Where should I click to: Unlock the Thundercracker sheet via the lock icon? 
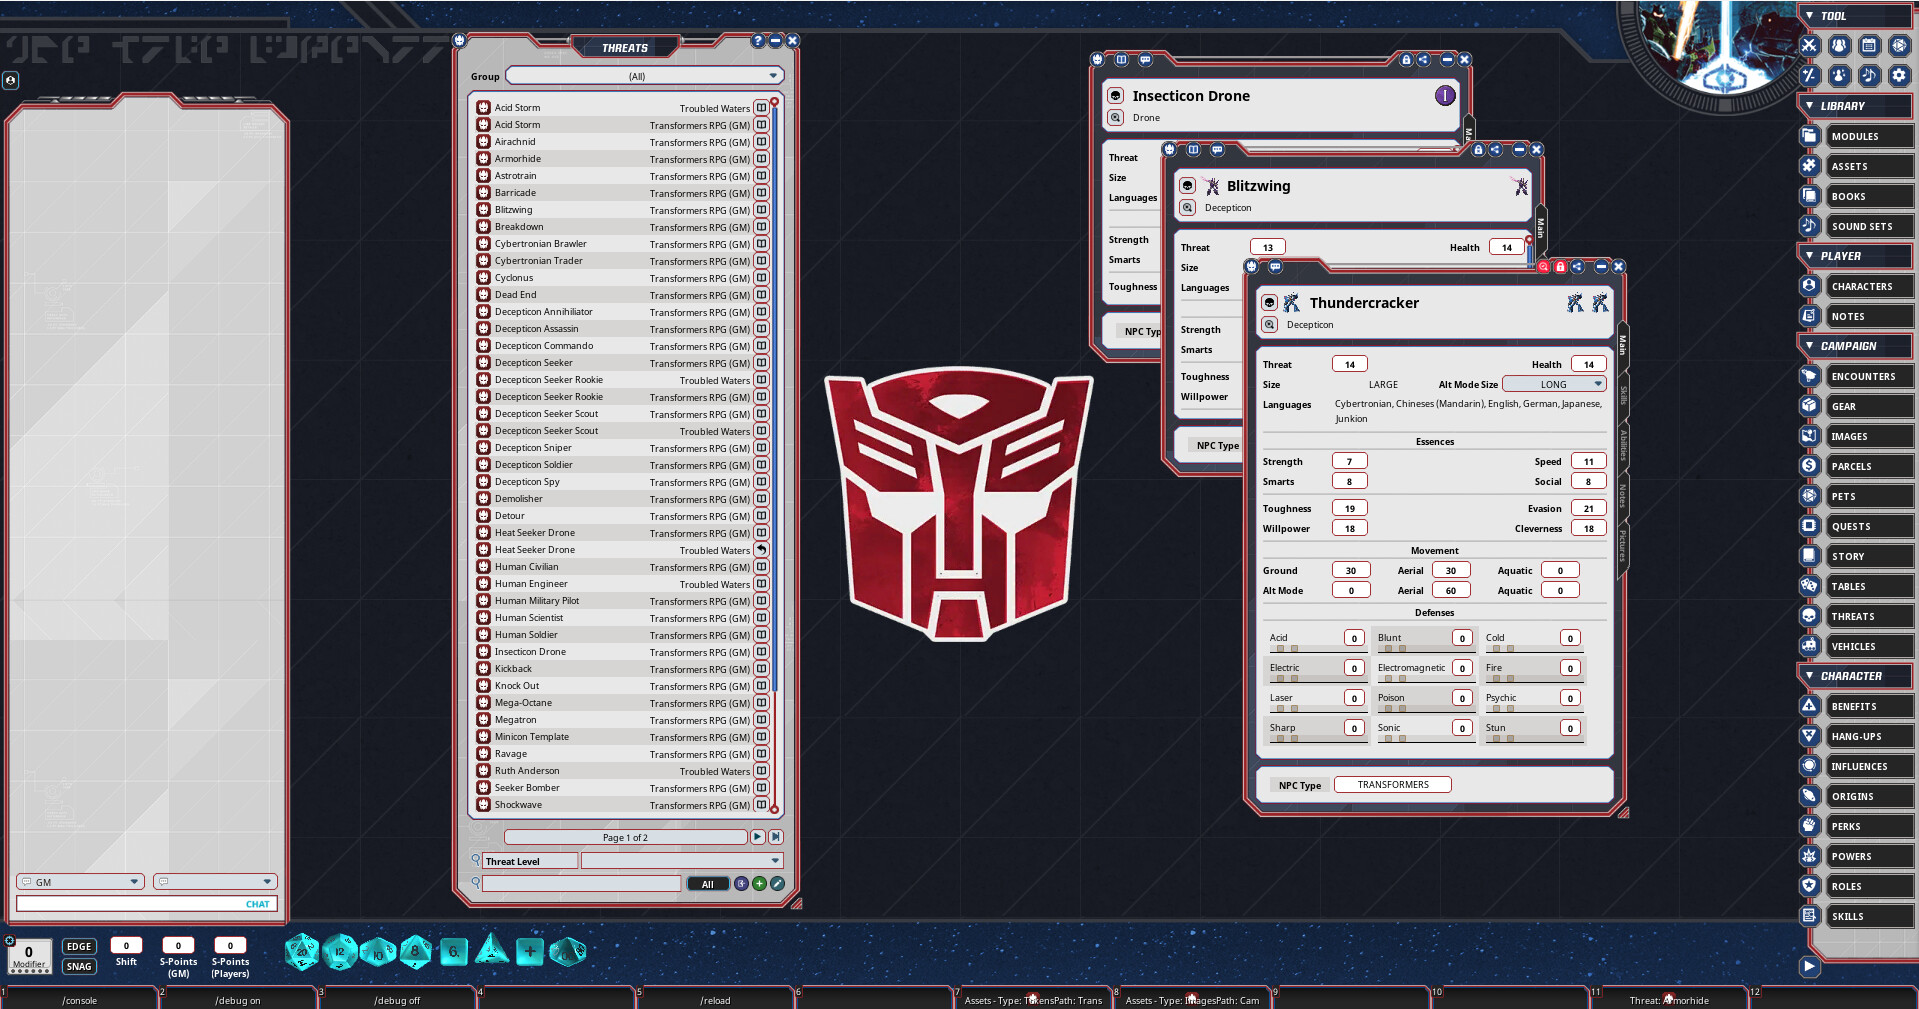pyautogui.click(x=1560, y=266)
